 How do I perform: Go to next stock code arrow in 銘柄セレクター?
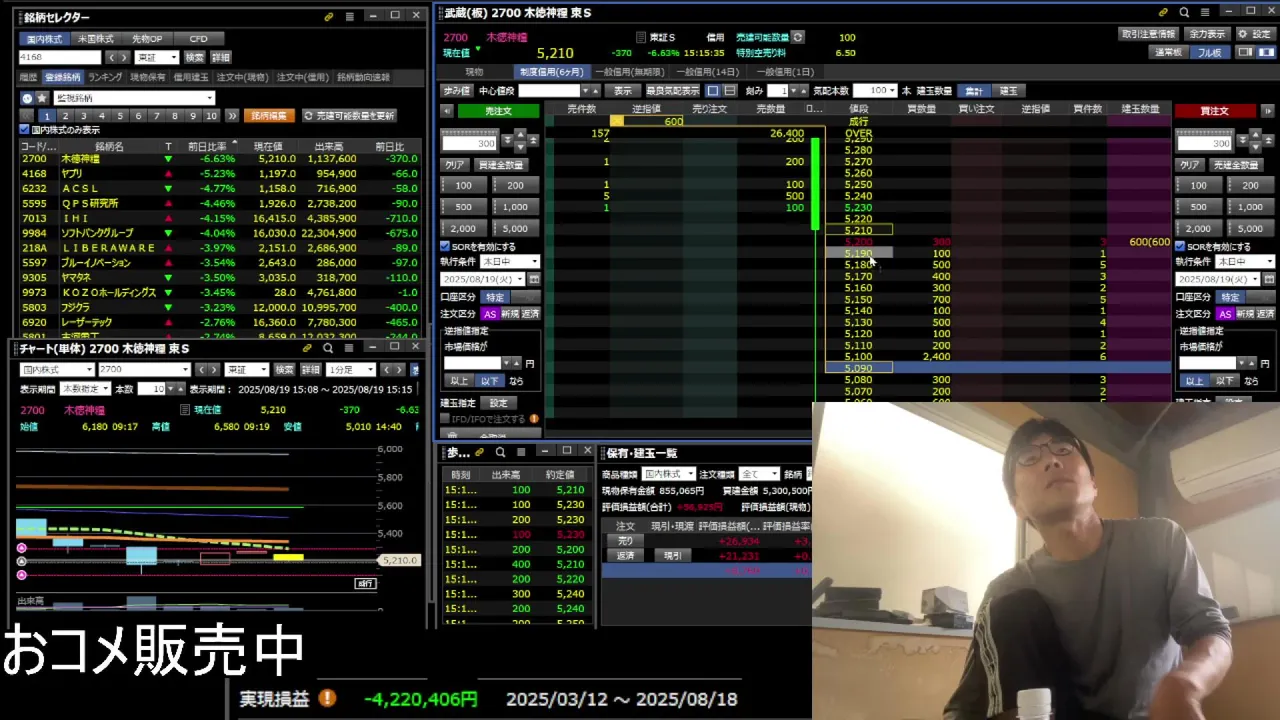point(124,57)
